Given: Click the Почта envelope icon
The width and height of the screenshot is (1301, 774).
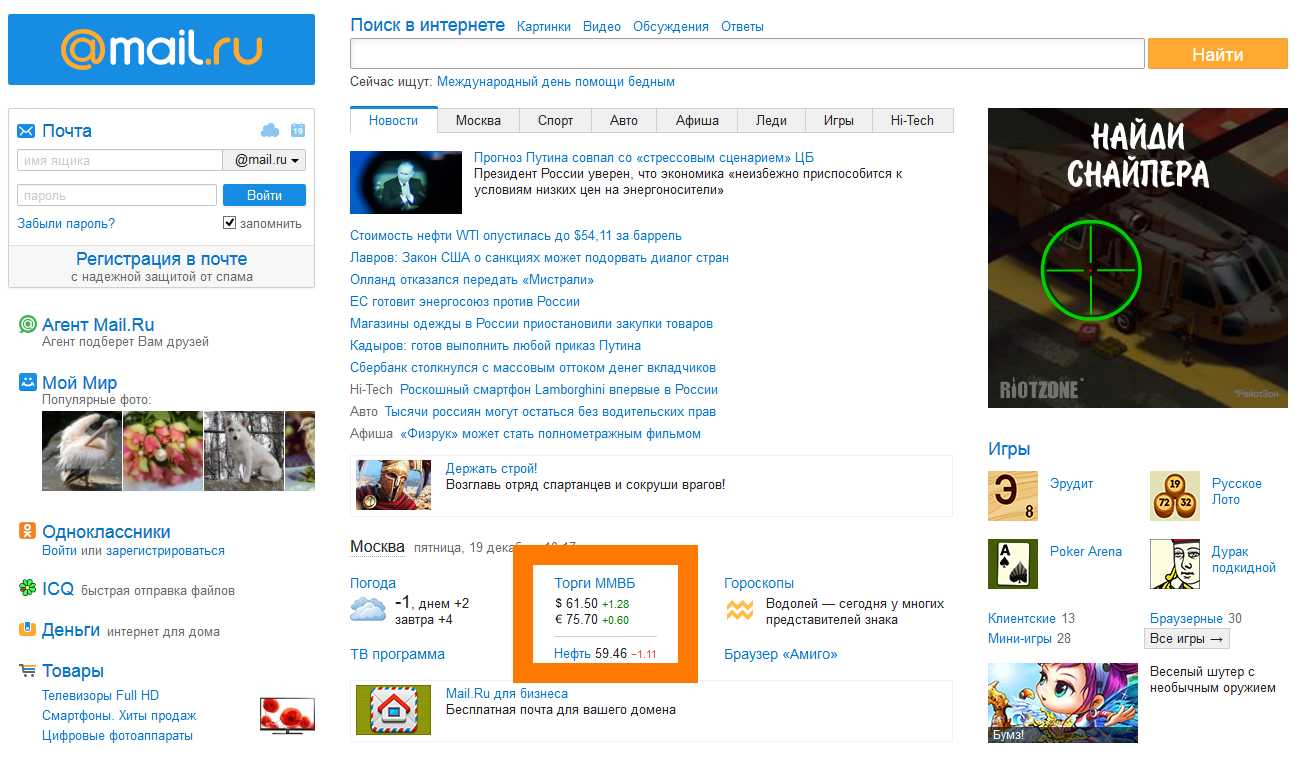Looking at the screenshot, I should click(26, 131).
